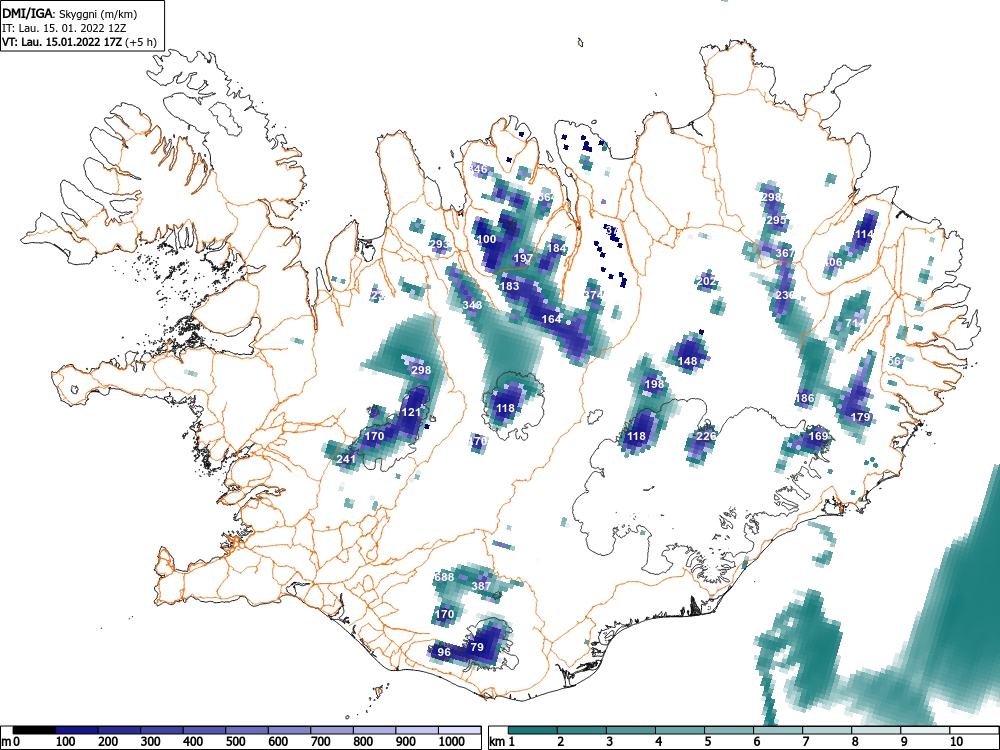Click km legend tick label '2'
The width and height of the screenshot is (1000, 750).
click(x=561, y=742)
